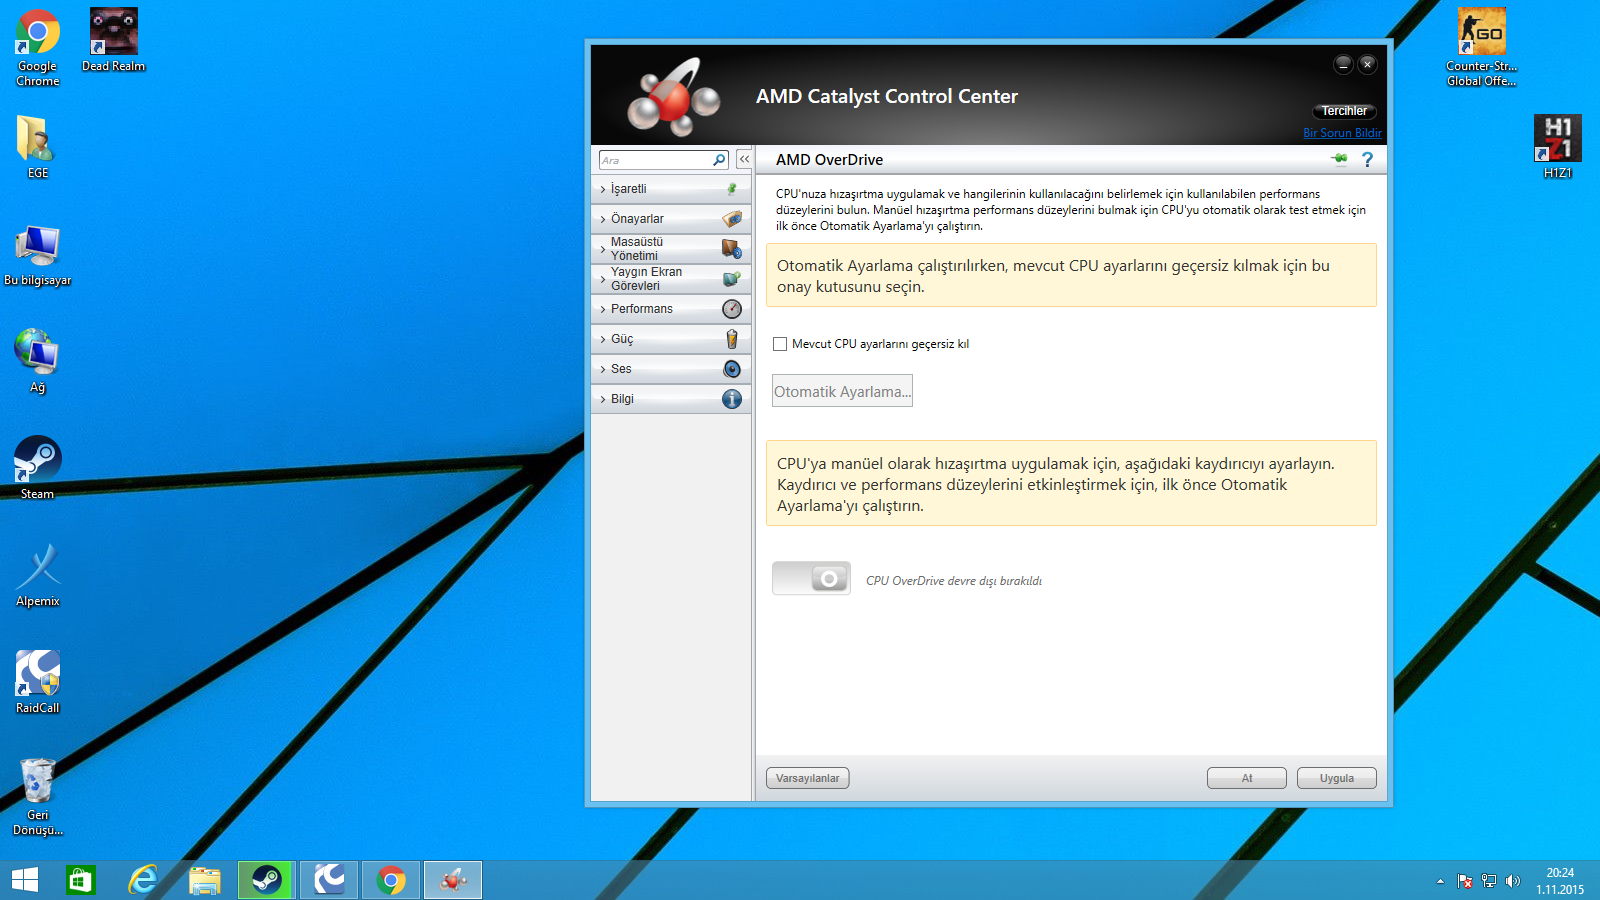1600x900 pixels.
Task: Open Dead Realm desktop shortcut
Action: click(x=114, y=40)
